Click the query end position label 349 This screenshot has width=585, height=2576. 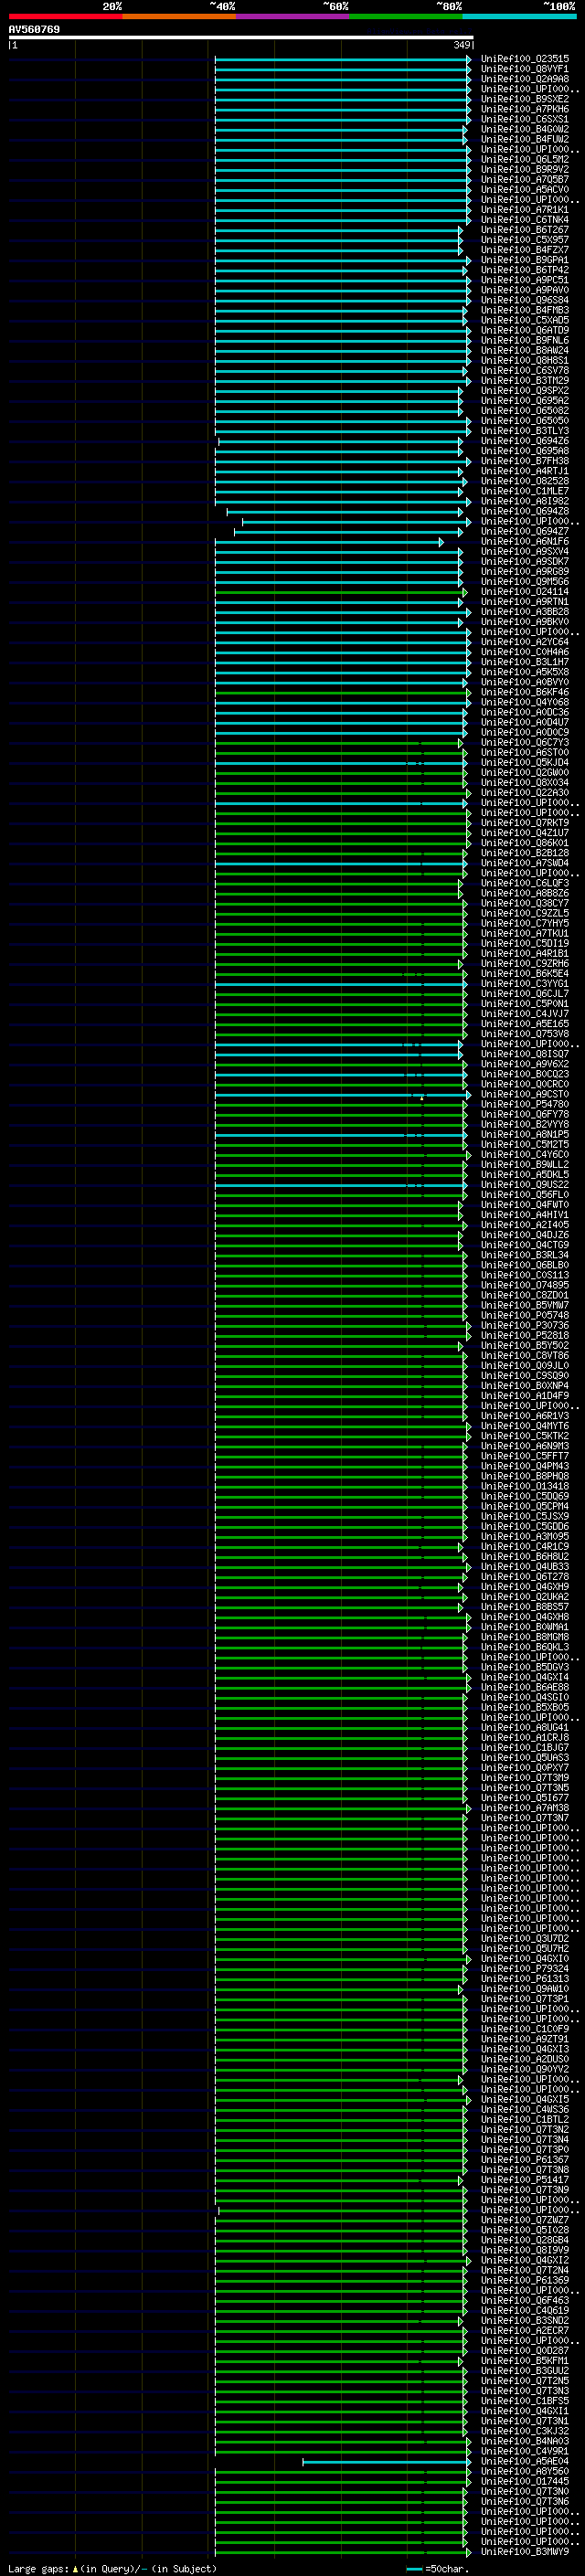click(x=462, y=45)
